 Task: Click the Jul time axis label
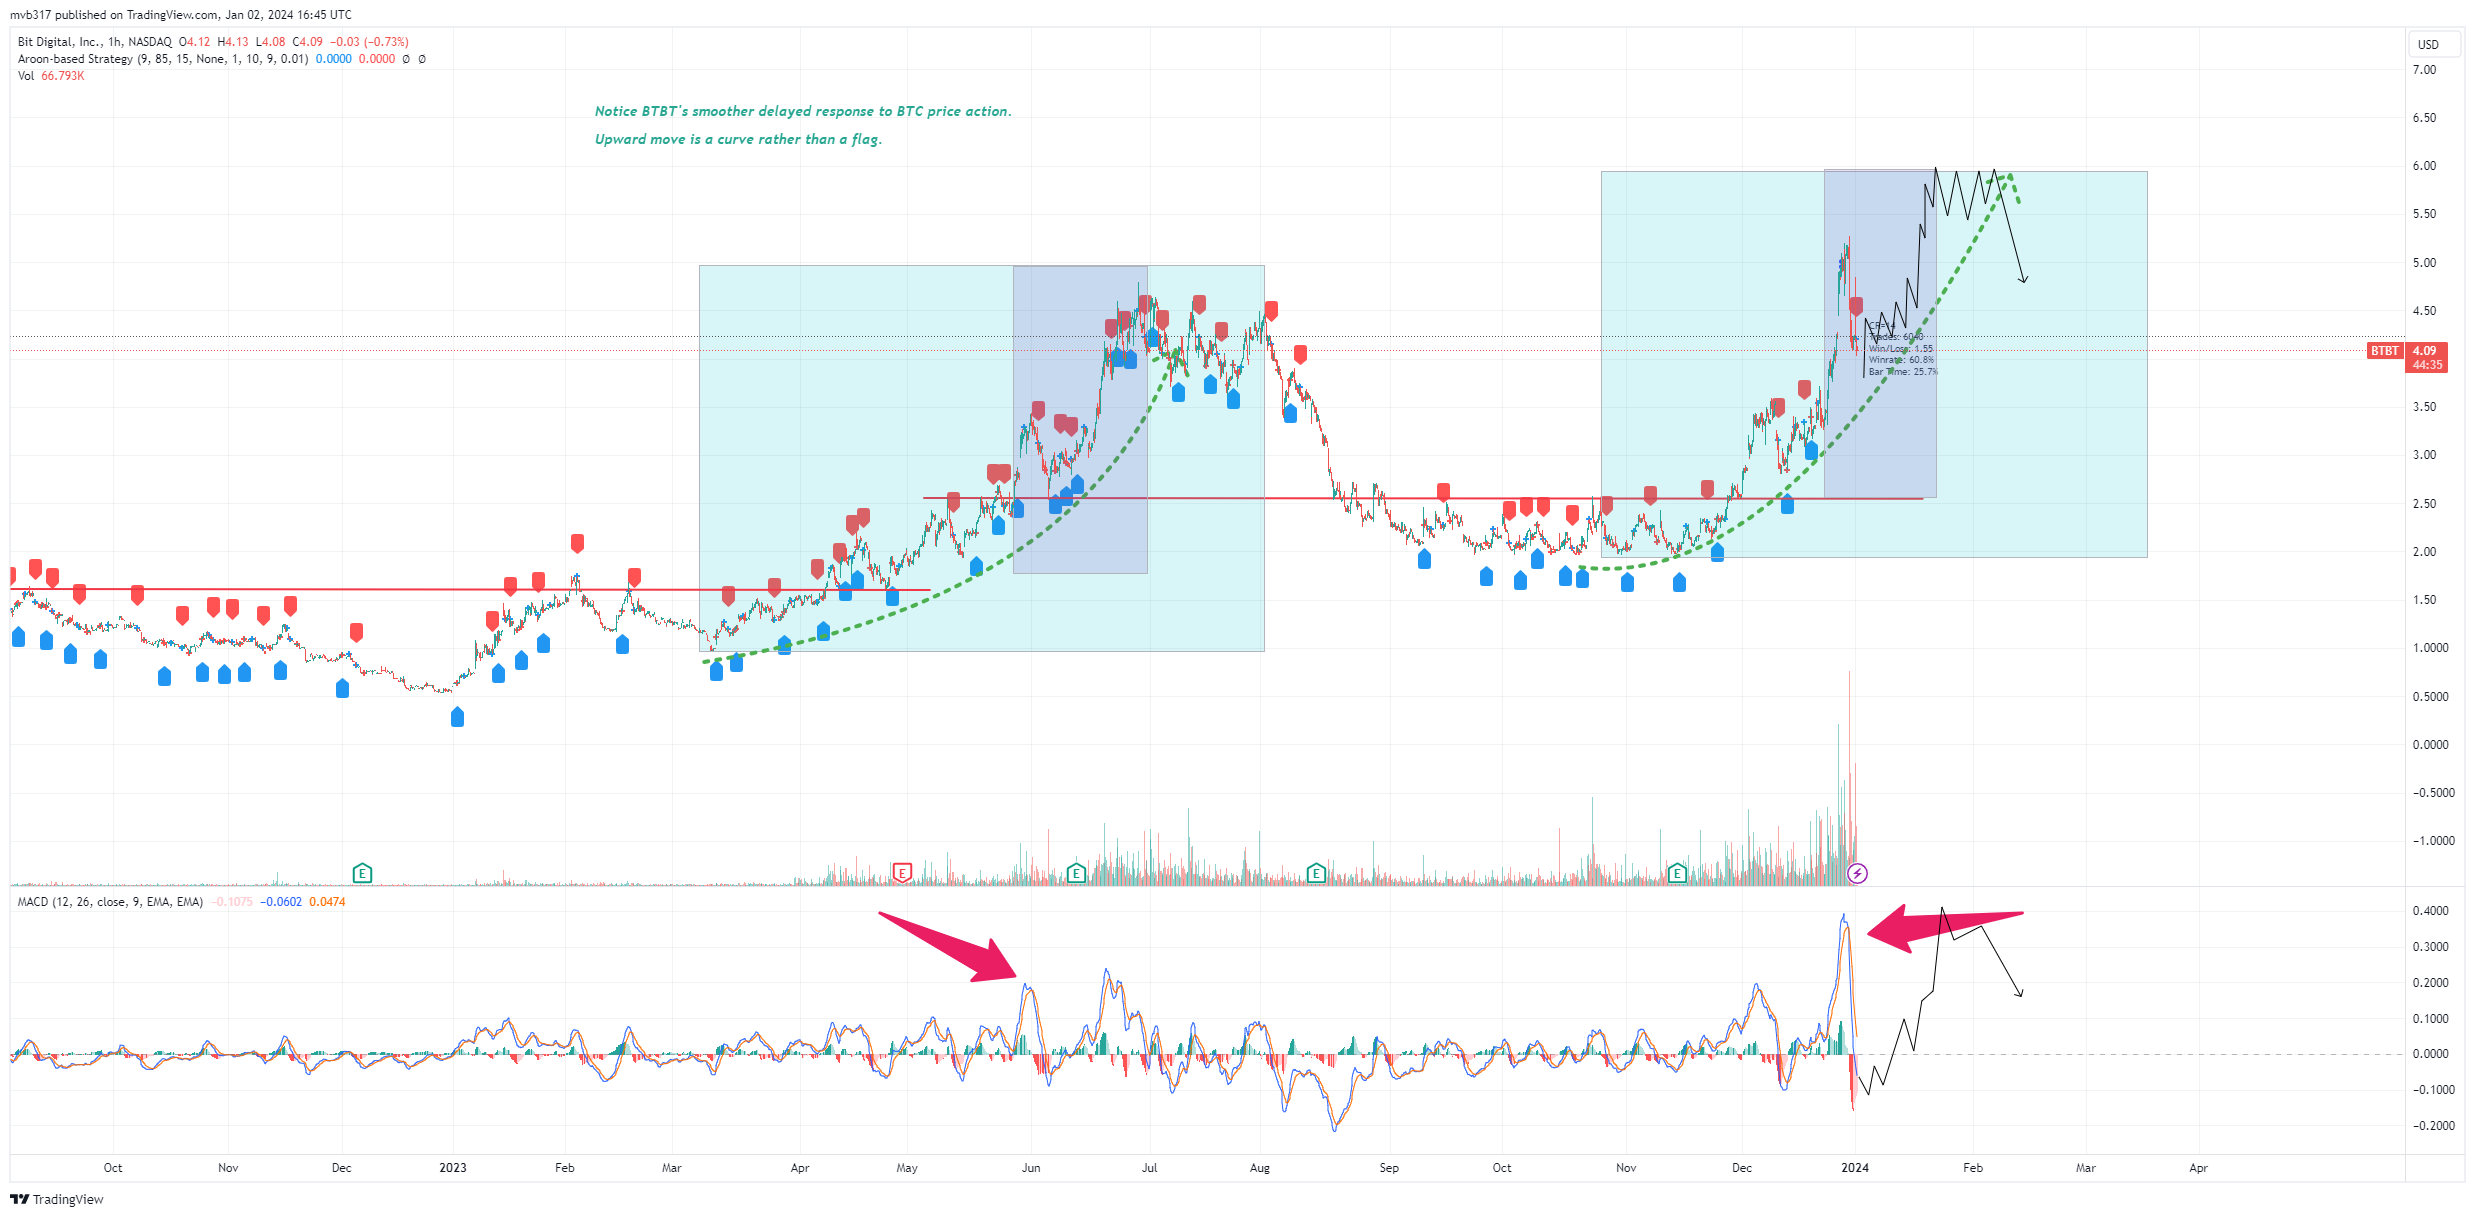tap(1150, 1168)
